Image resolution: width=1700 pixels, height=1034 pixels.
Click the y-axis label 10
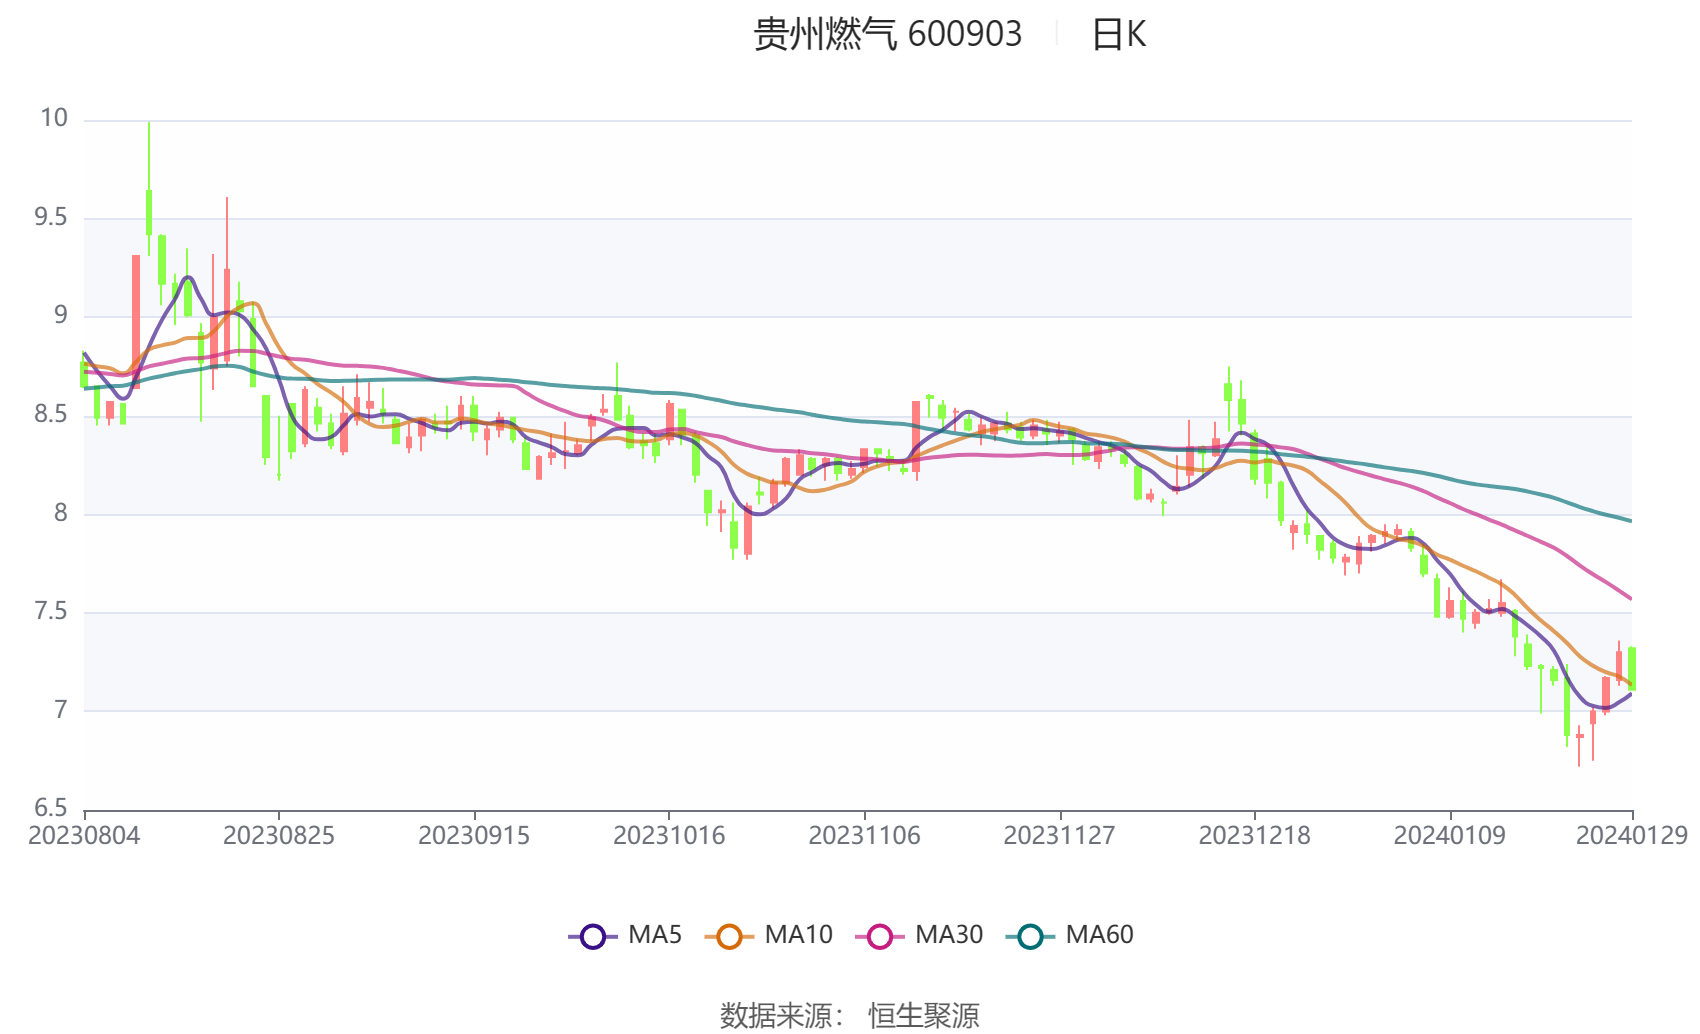(54, 119)
